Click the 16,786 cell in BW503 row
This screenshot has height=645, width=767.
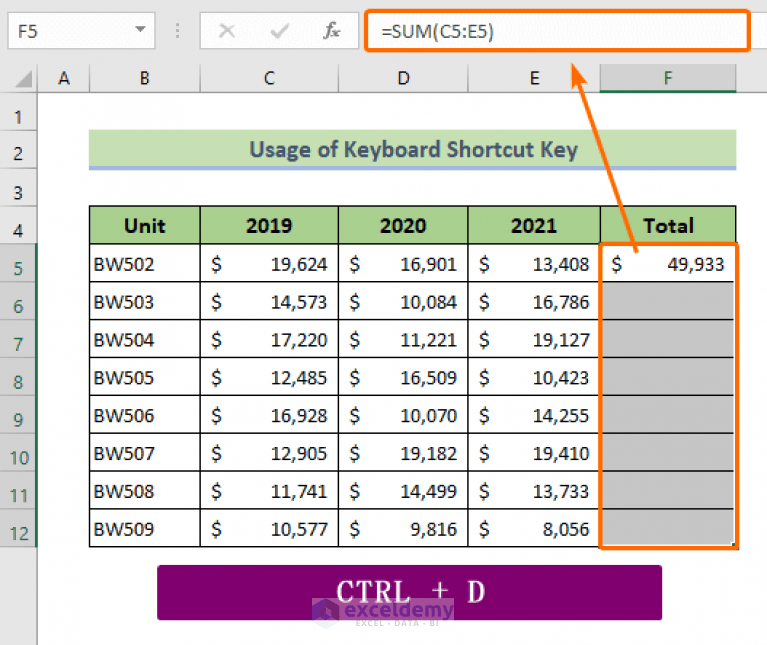point(534,302)
